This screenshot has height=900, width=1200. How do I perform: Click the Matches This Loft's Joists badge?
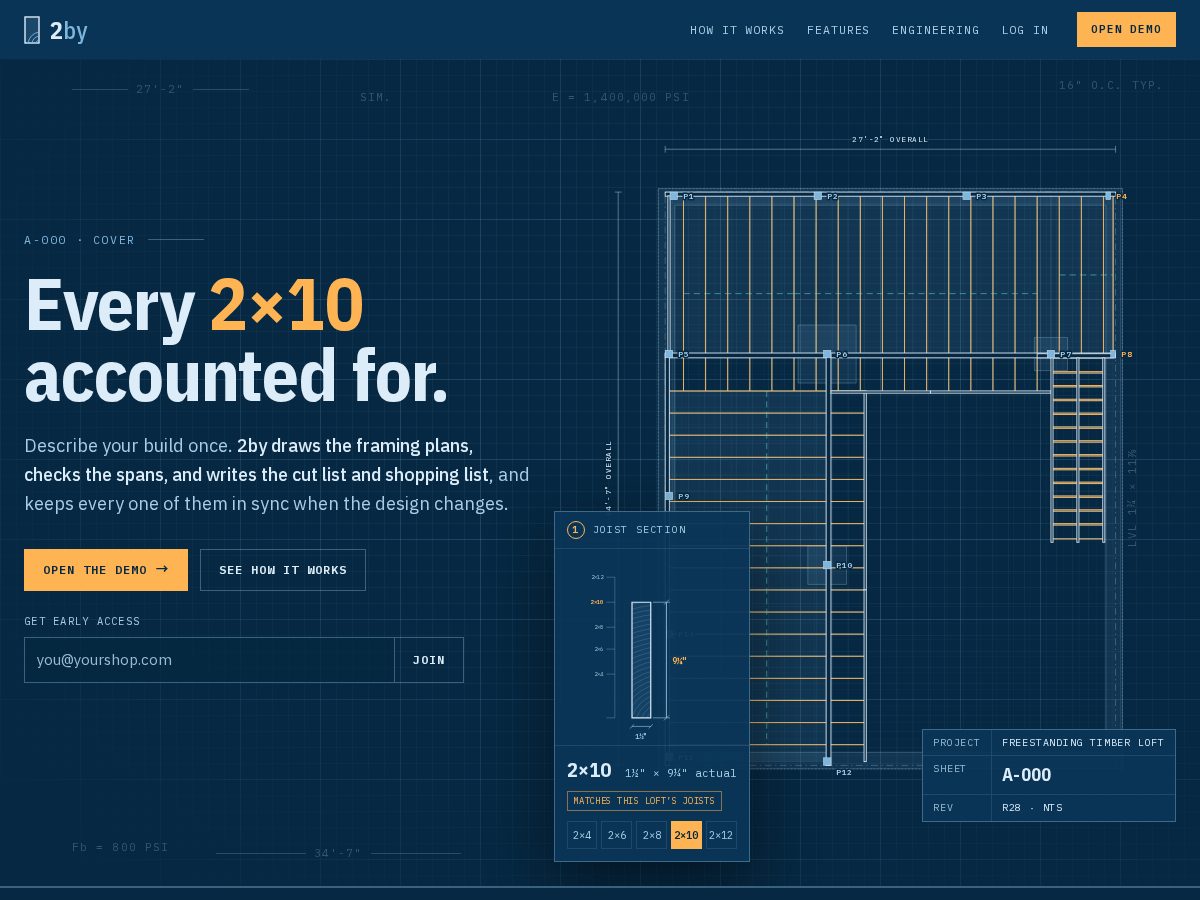tap(644, 801)
